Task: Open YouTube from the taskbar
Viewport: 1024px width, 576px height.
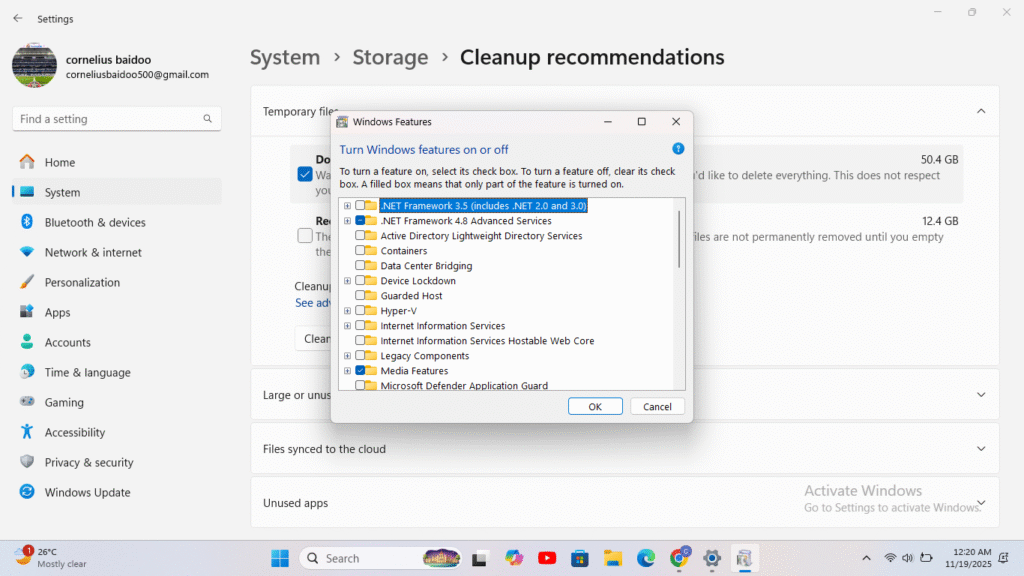Action: tap(547, 558)
